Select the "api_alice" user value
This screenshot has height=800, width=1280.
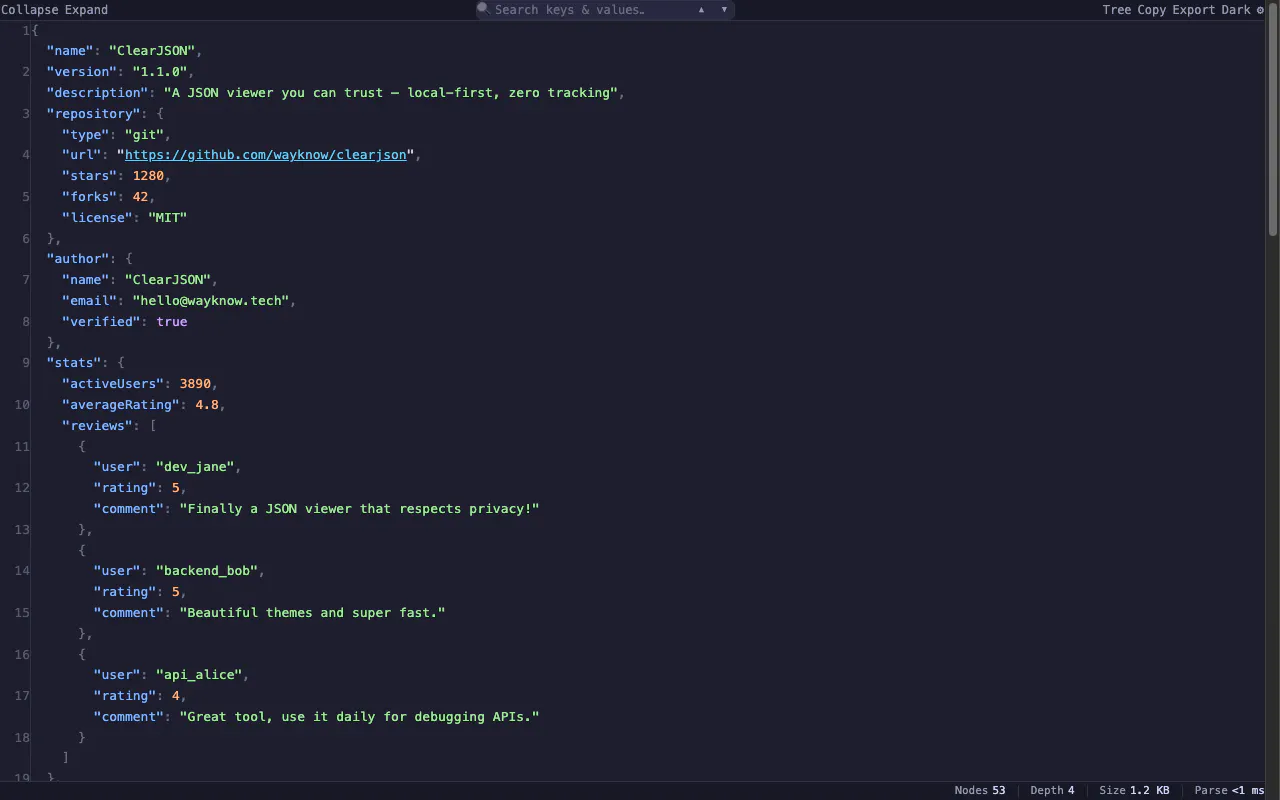(x=199, y=675)
